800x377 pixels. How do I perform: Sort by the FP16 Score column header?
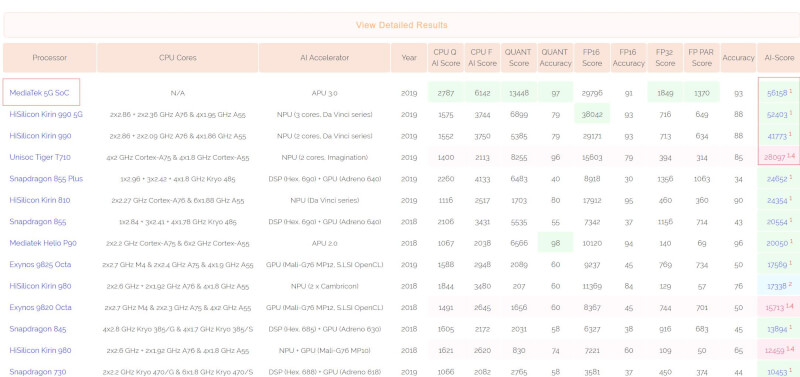point(592,58)
